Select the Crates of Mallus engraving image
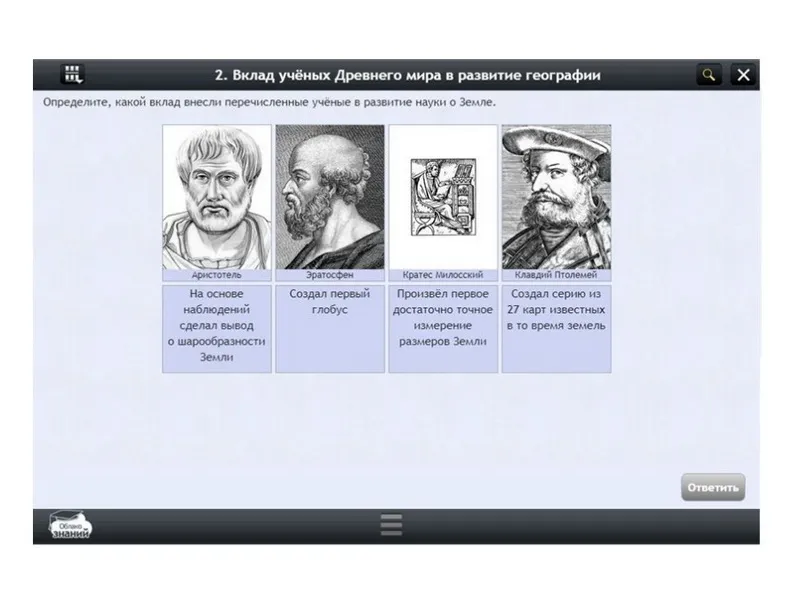 [443, 197]
